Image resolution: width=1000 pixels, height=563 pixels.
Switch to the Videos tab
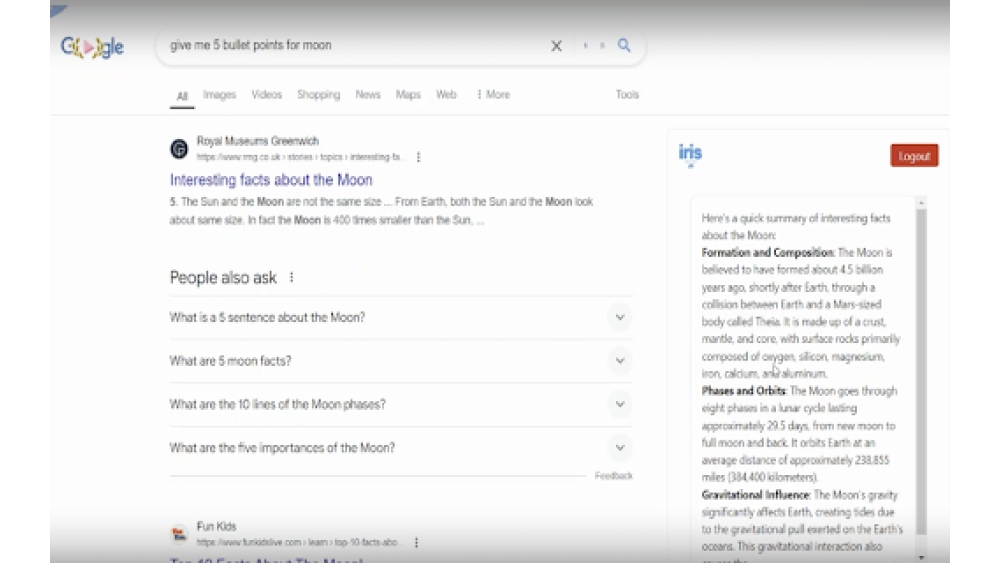[267, 94]
